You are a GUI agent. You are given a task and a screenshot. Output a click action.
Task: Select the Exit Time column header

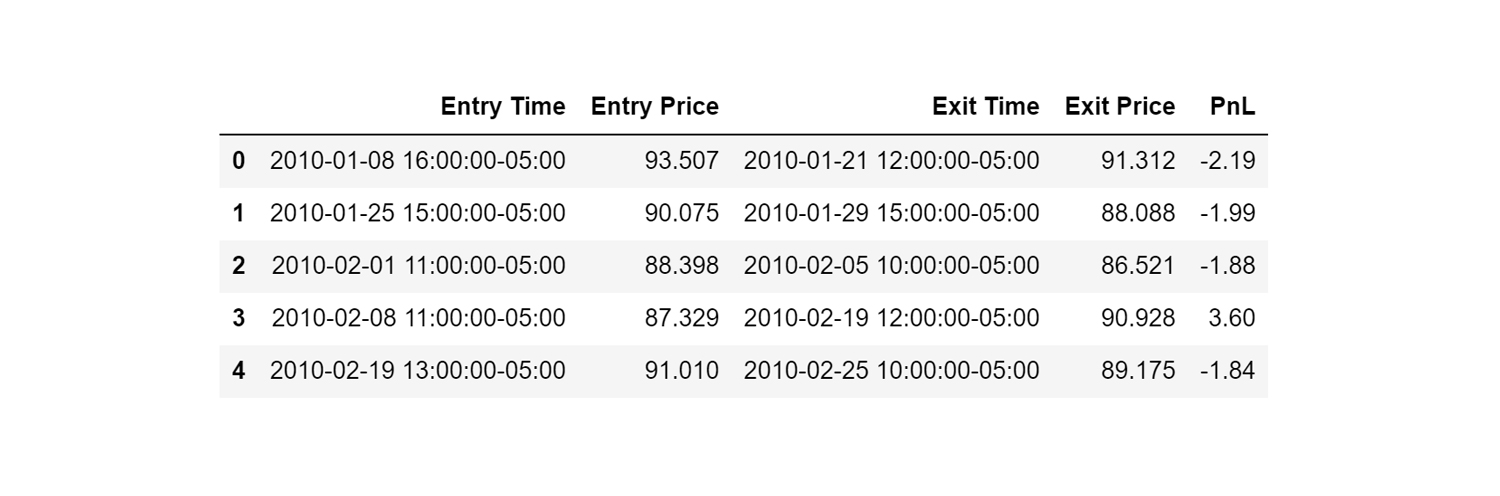coord(985,107)
